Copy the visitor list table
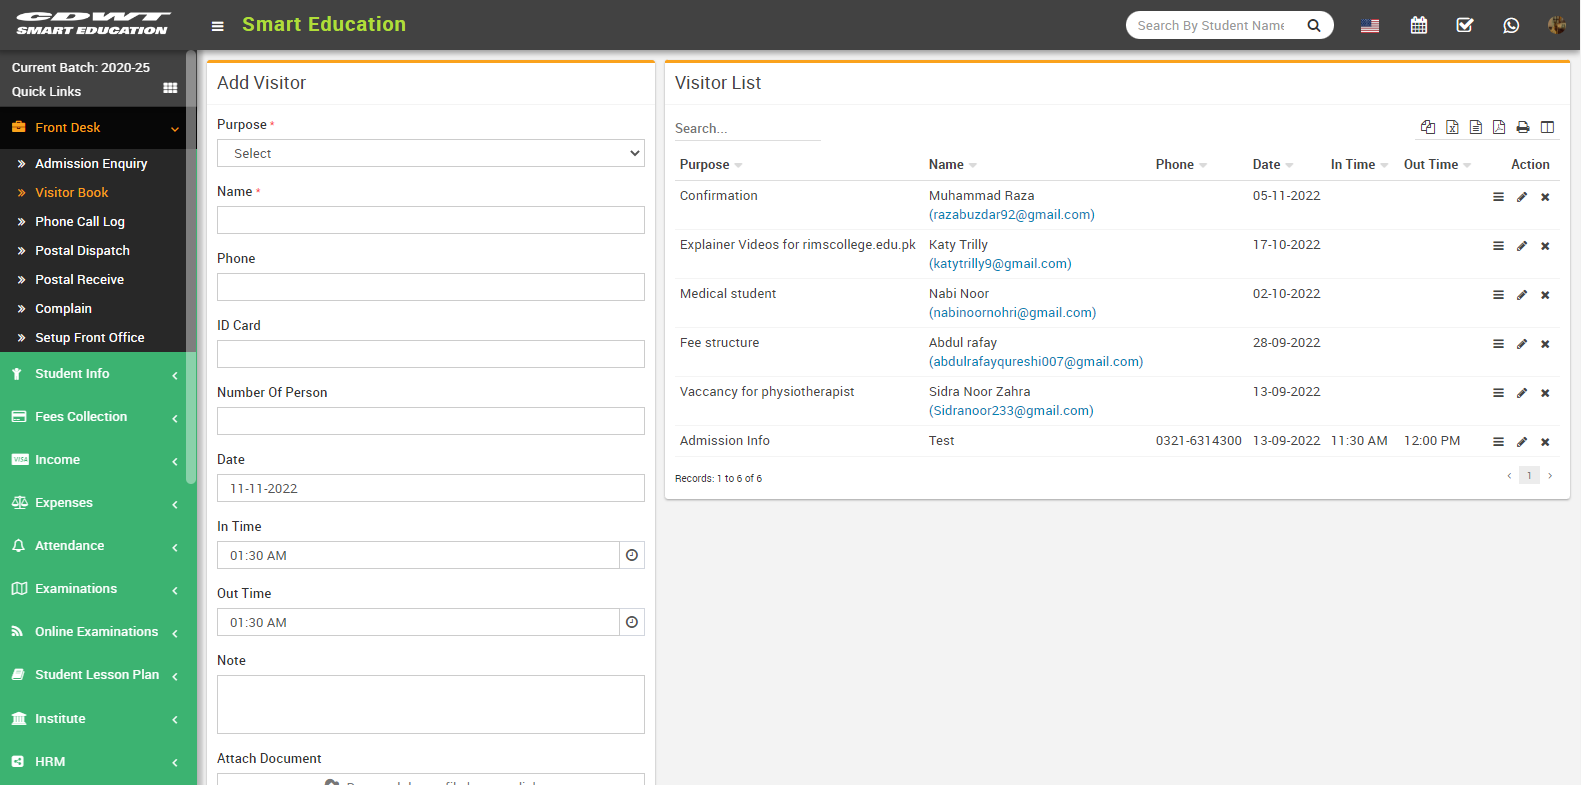The height and width of the screenshot is (785, 1581). click(1428, 127)
